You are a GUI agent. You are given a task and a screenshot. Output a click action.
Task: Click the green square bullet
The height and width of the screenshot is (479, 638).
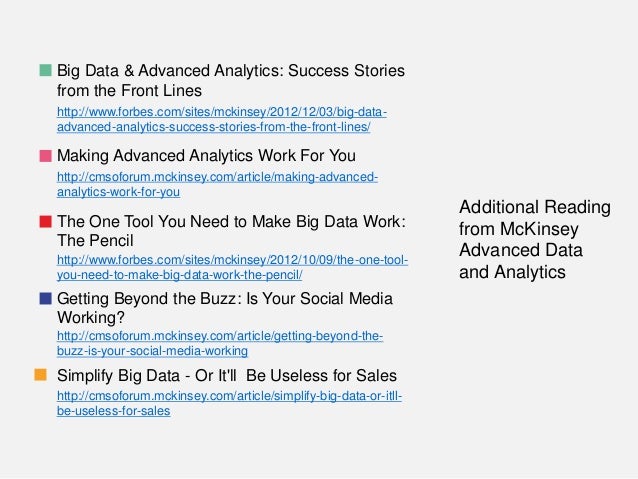pyautogui.click(x=46, y=70)
